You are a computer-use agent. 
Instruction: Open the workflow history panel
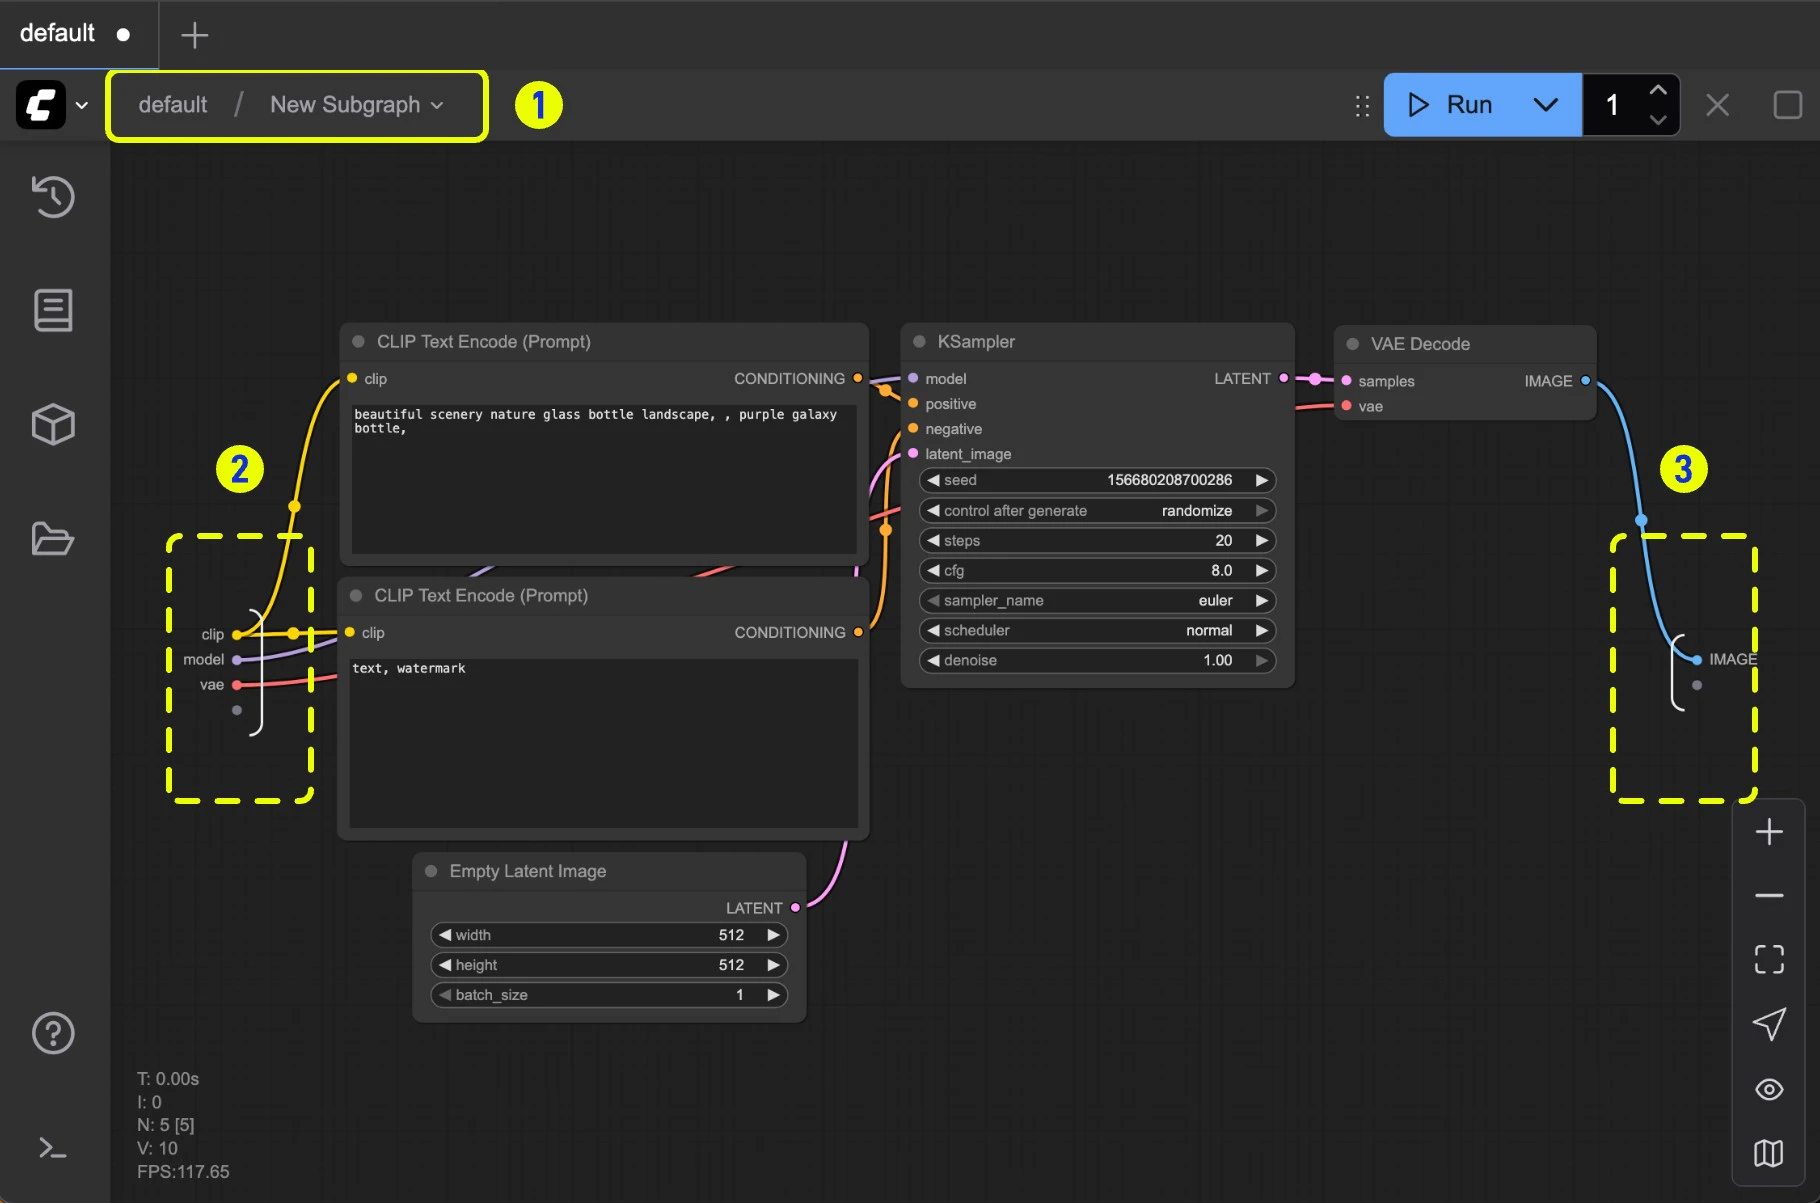tap(53, 197)
